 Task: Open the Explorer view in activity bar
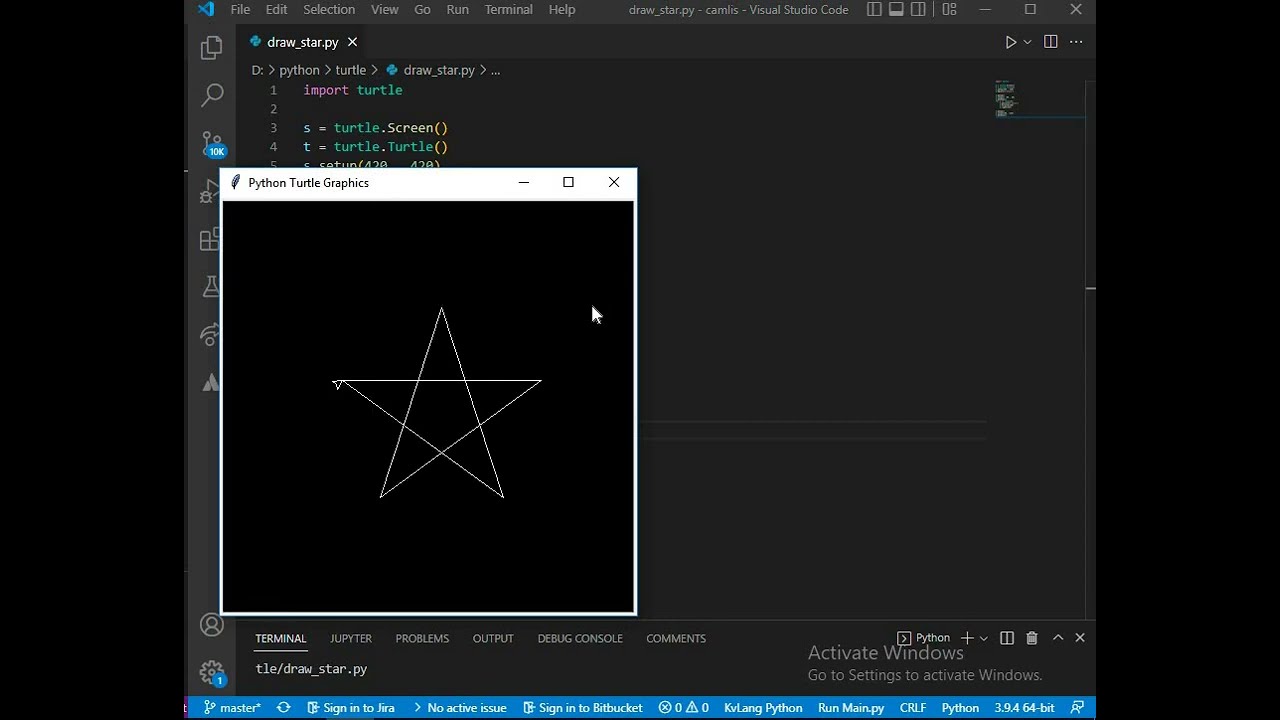point(211,47)
